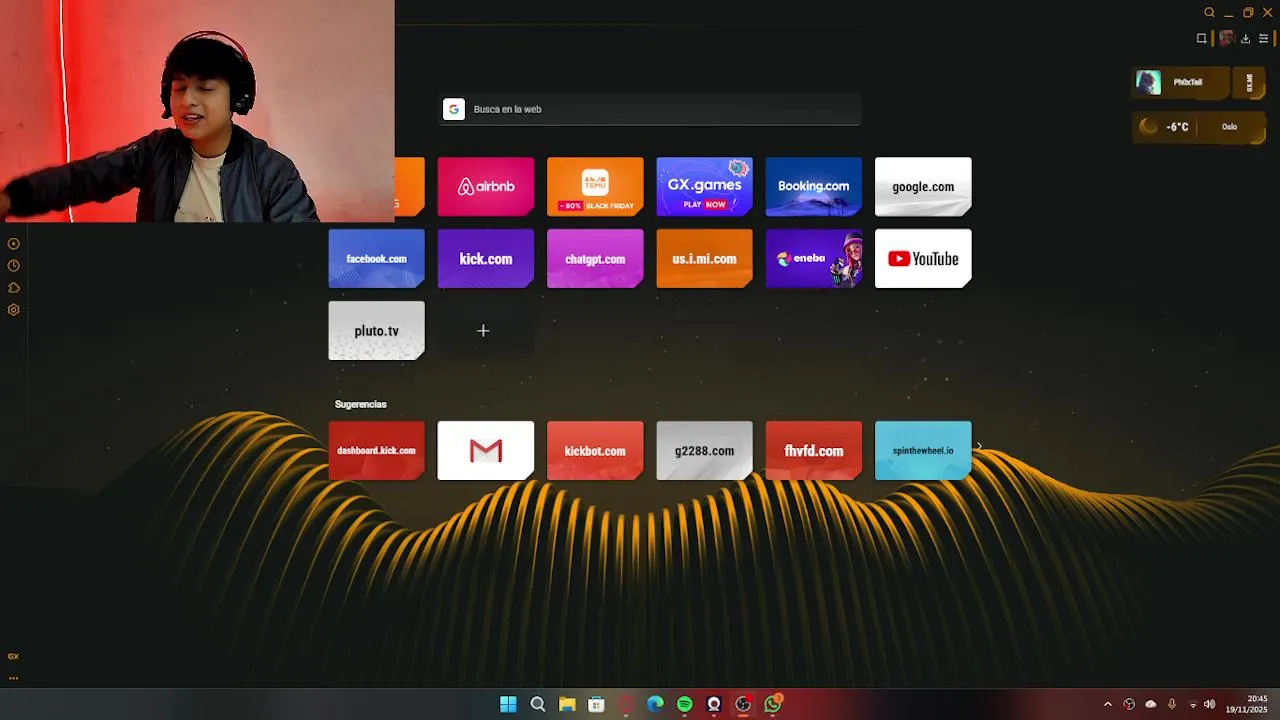Show more suggestions with right arrow
This screenshot has width=1280, height=720.
pos(979,447)
